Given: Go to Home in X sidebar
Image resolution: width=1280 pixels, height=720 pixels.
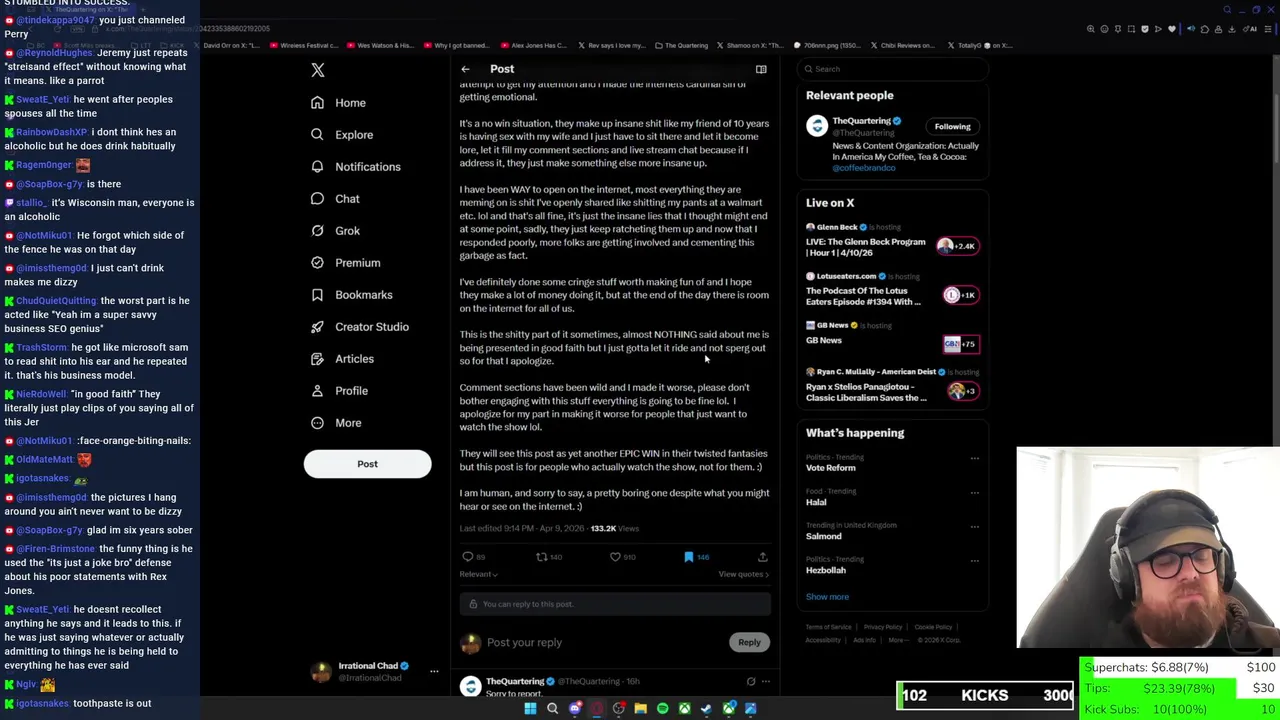Looking at the screenshot, I should click(x=338, y=103).
